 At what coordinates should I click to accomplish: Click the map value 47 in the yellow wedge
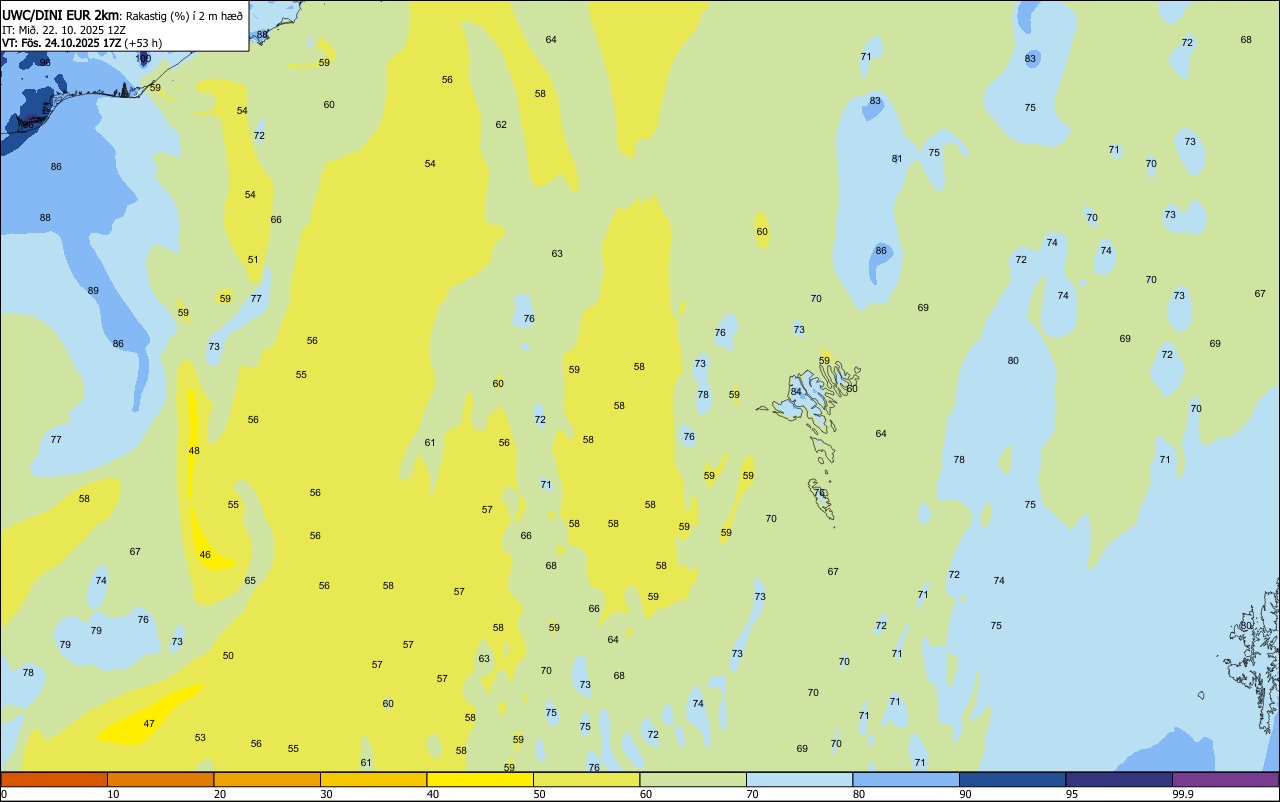tap(149, 724)
